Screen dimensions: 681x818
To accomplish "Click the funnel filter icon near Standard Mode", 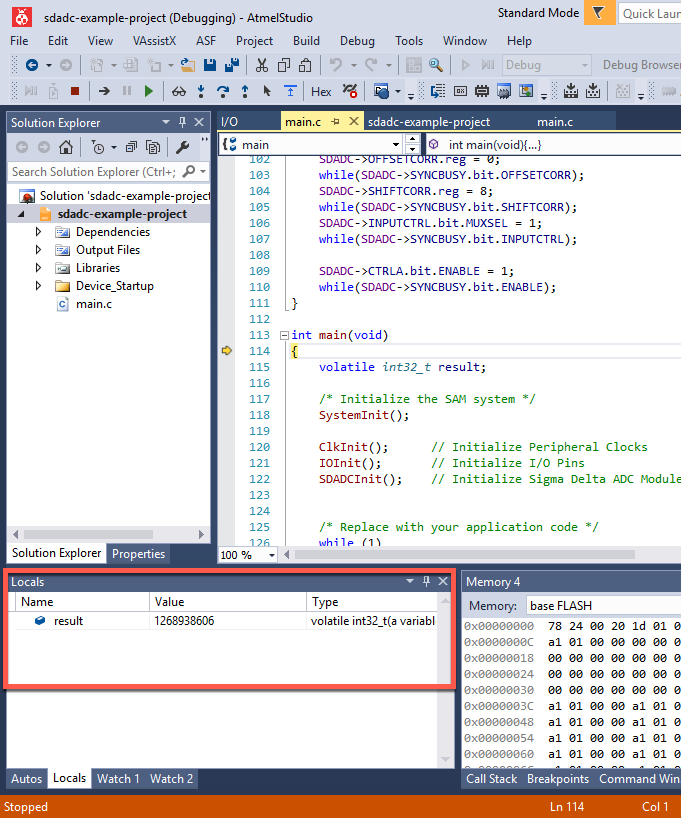I will pyautogui.click(x=599, y=13).
